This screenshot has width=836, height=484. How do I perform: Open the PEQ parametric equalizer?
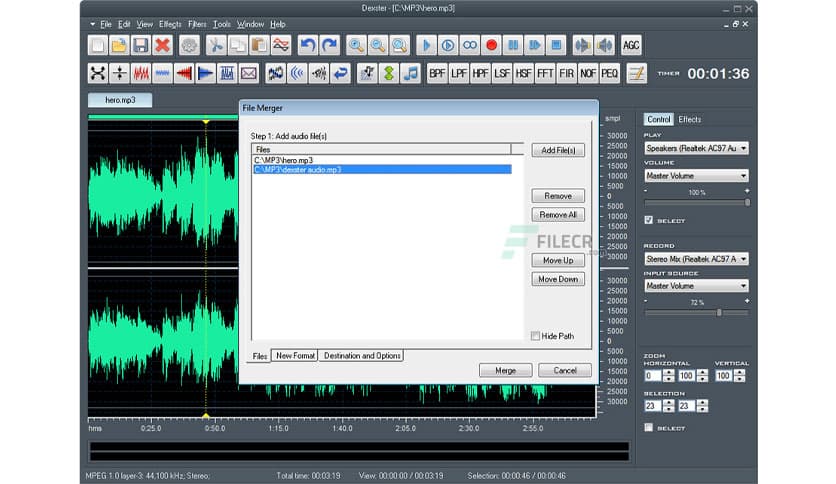(609, 74)
